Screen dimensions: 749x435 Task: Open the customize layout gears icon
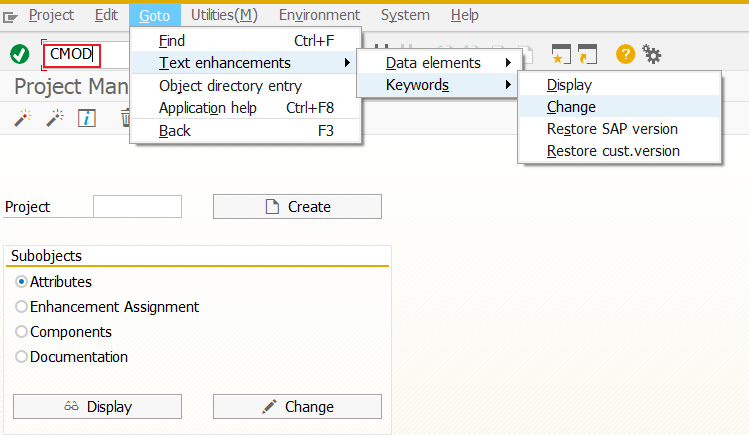point(652,54)
